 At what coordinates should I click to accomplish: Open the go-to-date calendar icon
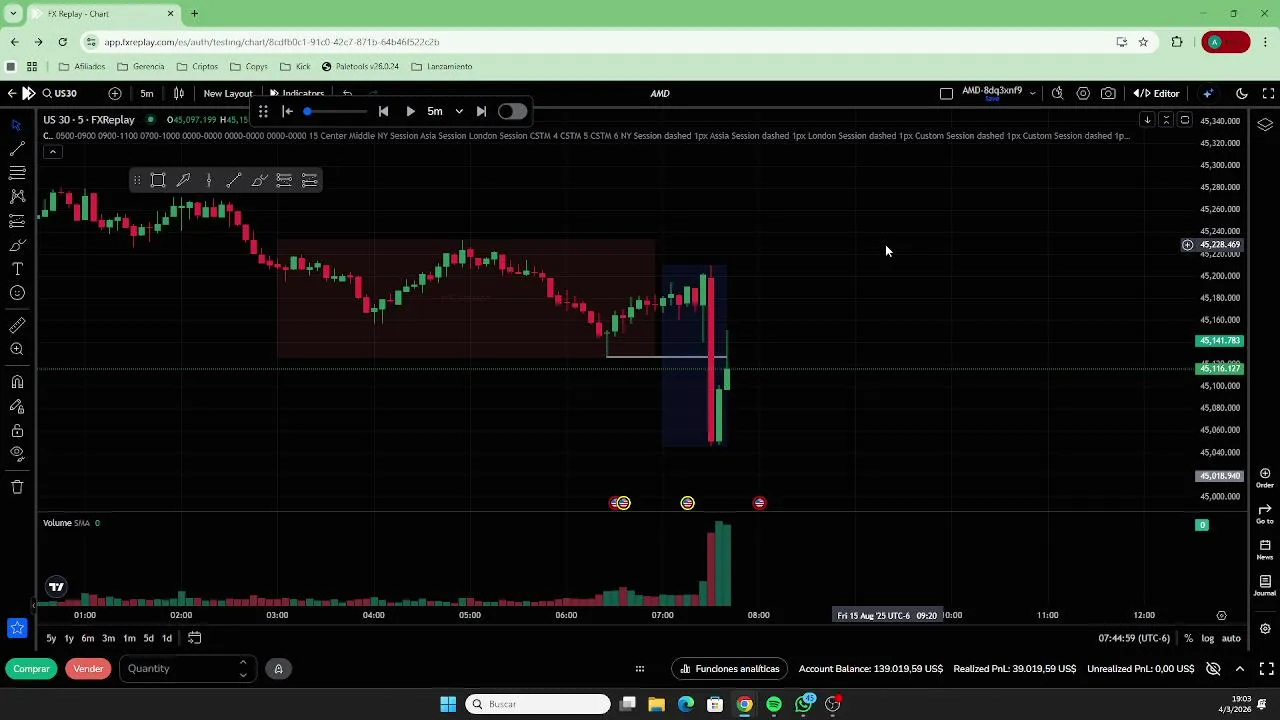click(x=195, y=638)
